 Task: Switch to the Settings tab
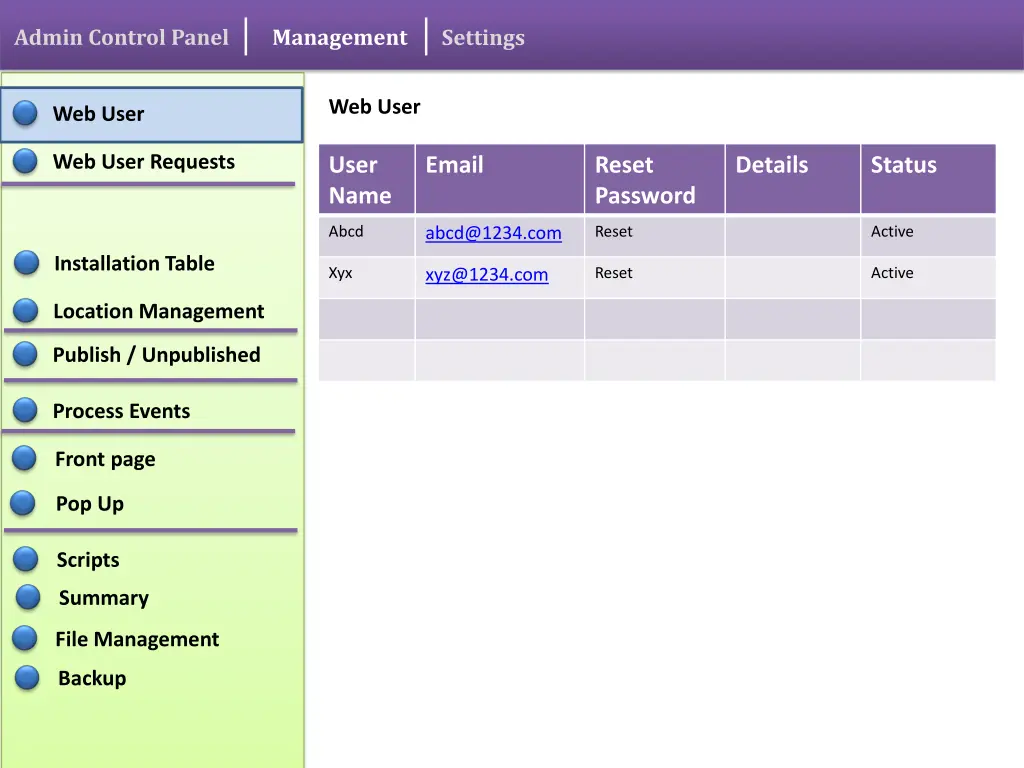[483, 38]
